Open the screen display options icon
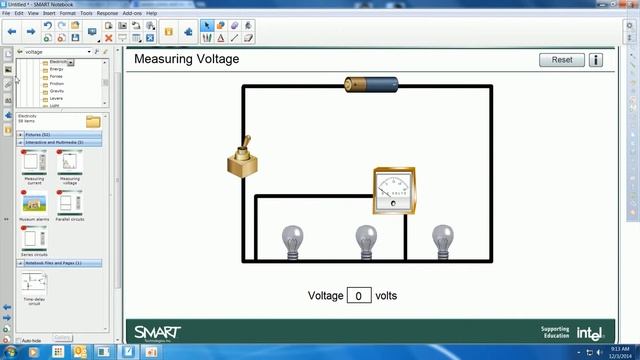This screenshot has height=360, width=640. [92, 32]
